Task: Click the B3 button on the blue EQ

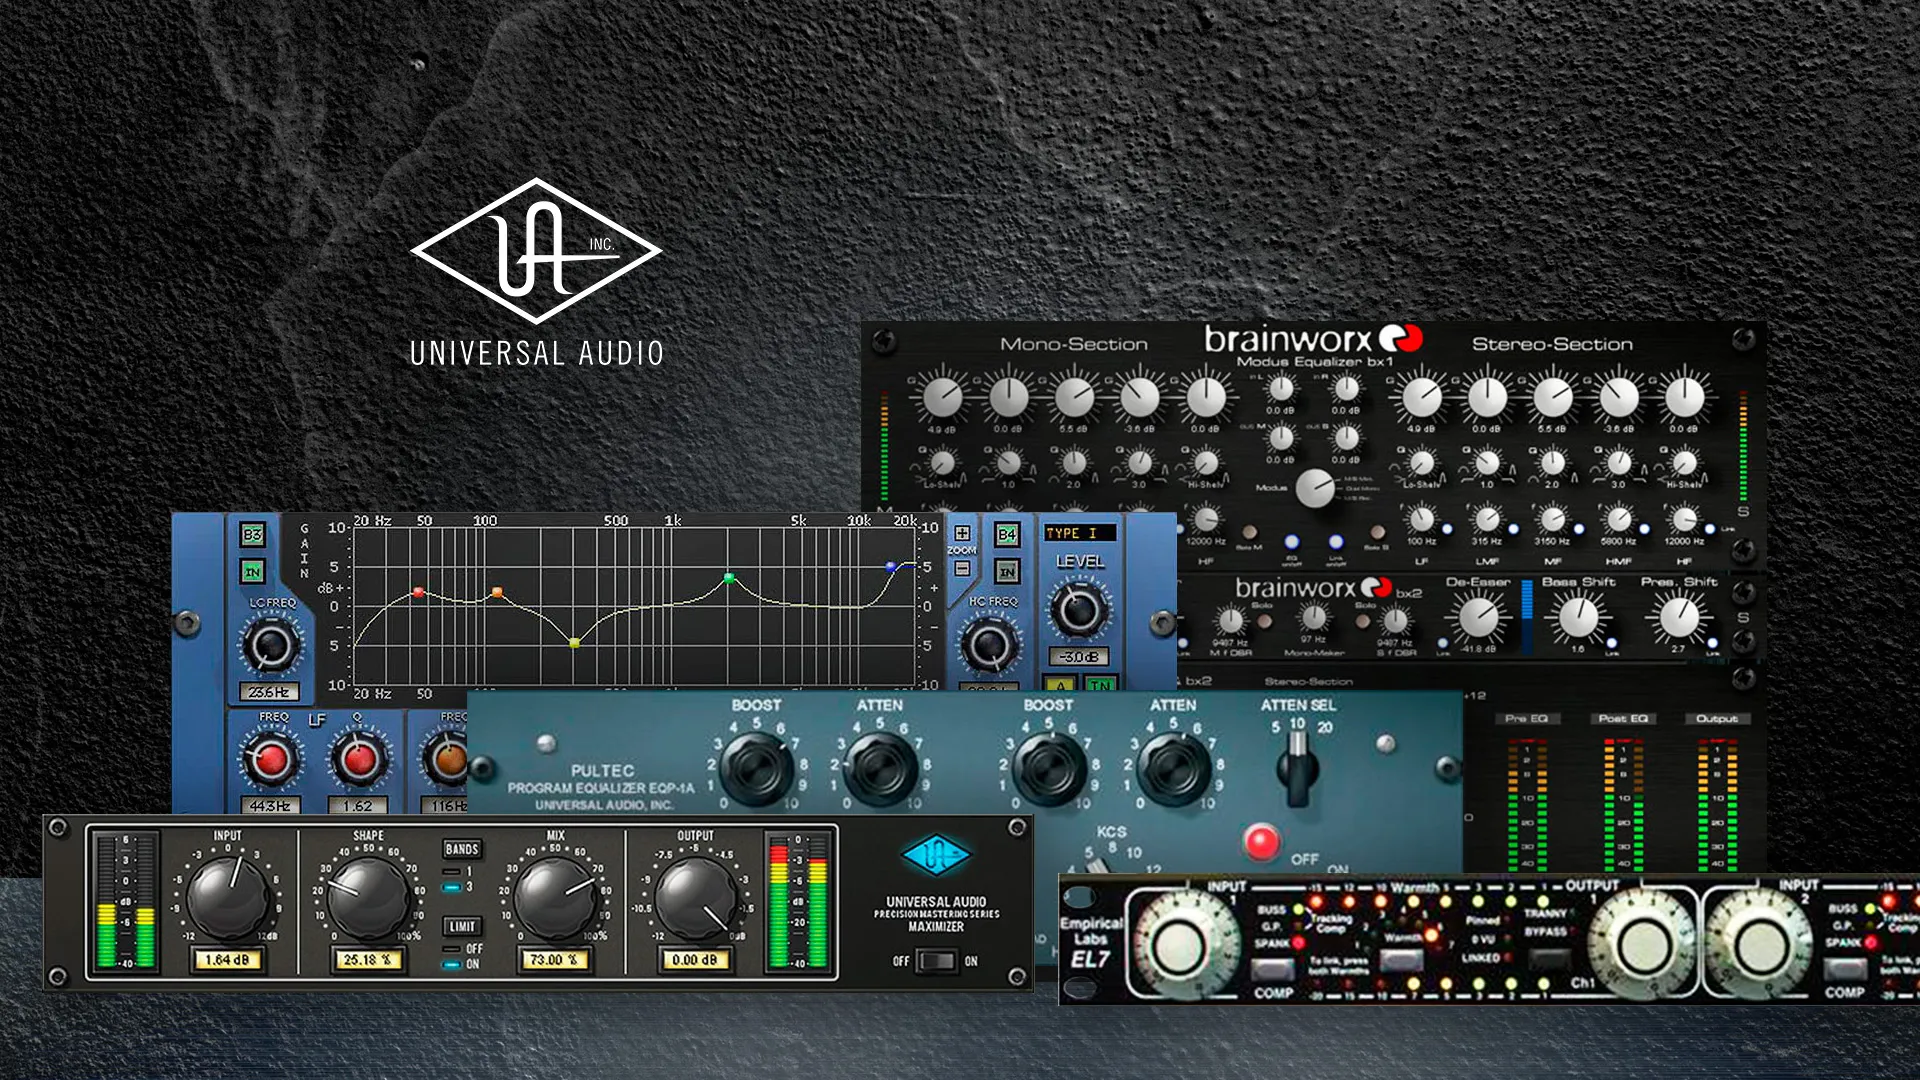Action: pos(253,535)
